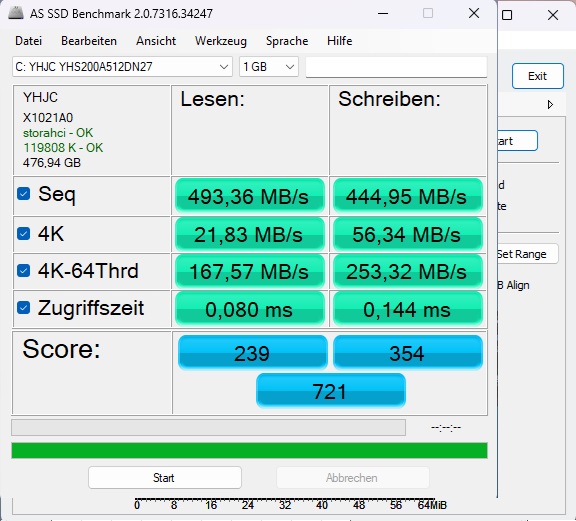The height and width of the screenshot is (521, 576).
Task: Minimize the AS SSD Benchmark window
Action: point(383,14)
